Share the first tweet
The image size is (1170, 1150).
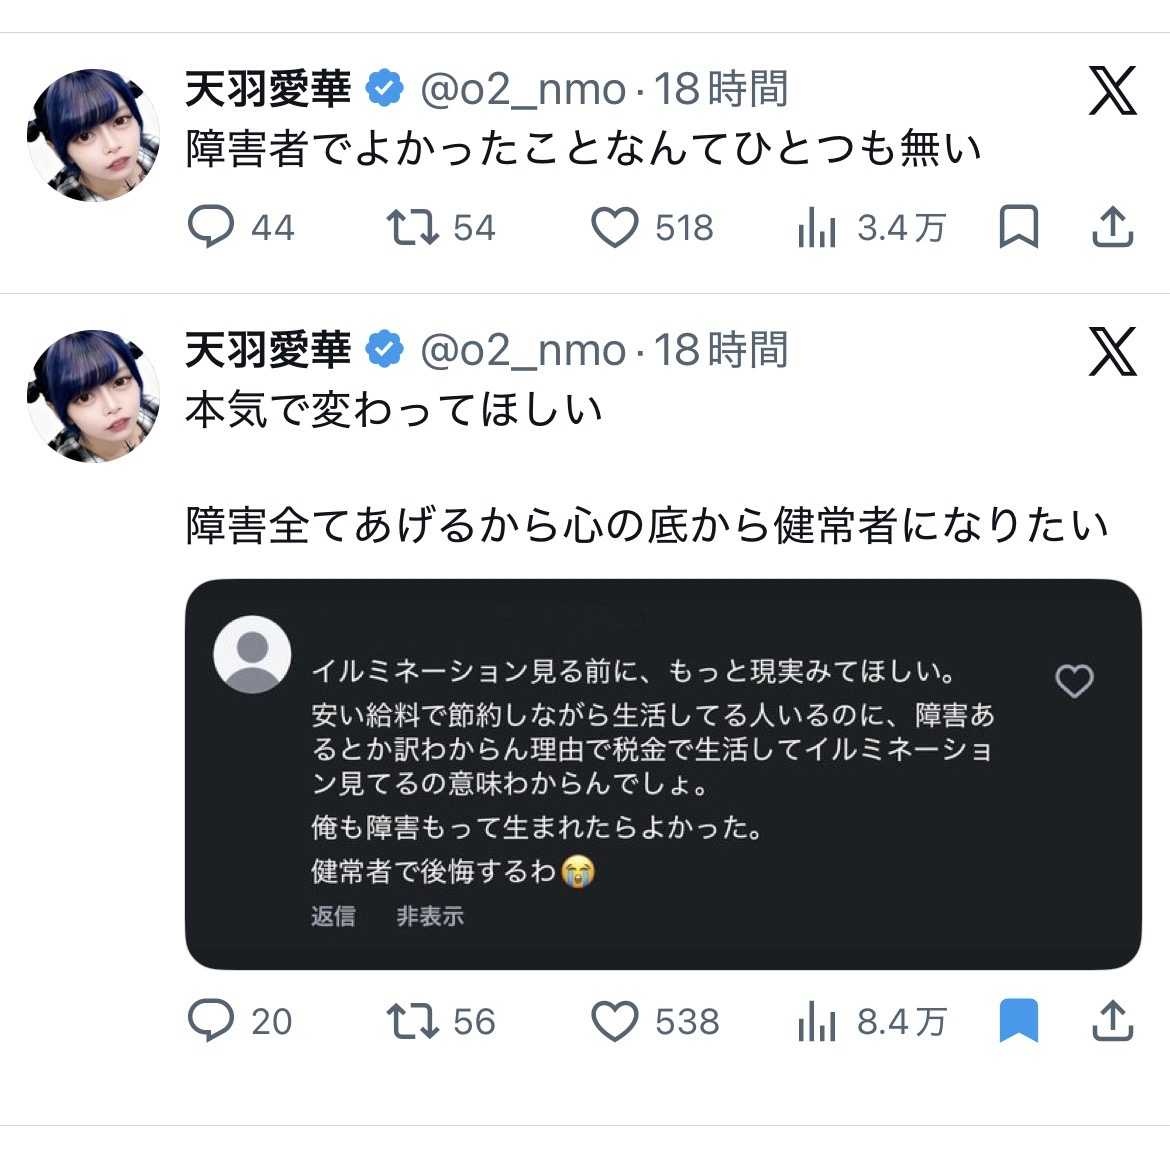1112,227
